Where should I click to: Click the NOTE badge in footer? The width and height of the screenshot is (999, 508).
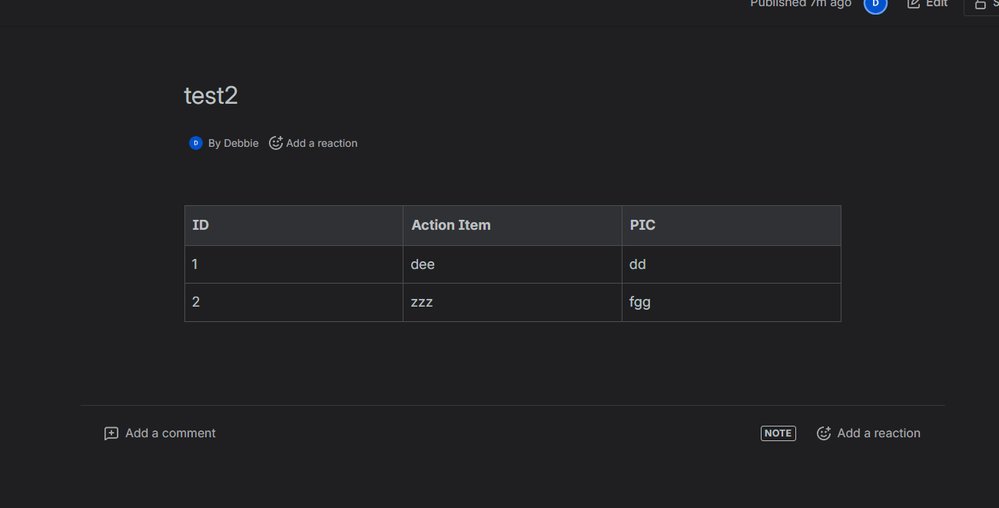pos(778,433)
